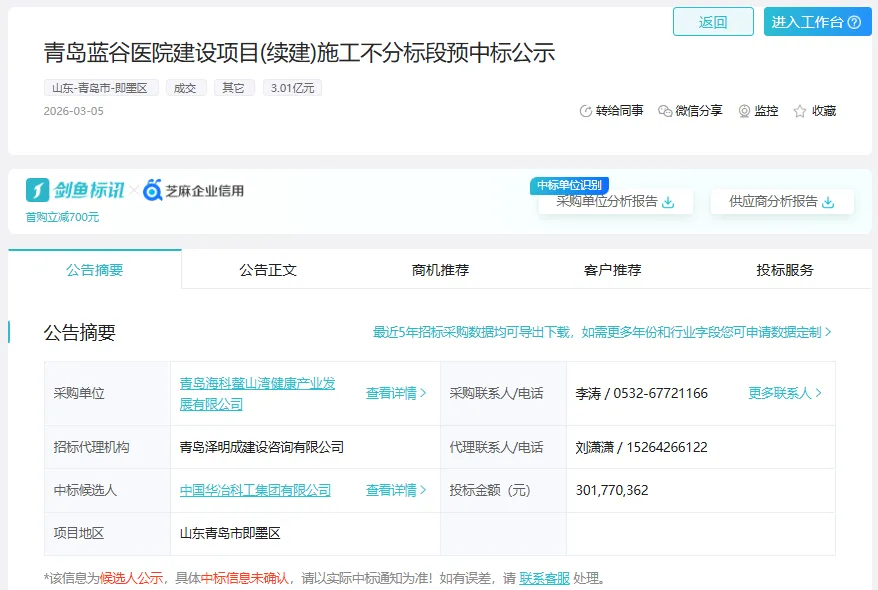Expand 更多联系人 contacts list
This screenshot has height=590, width=878.
coord(785,393)
